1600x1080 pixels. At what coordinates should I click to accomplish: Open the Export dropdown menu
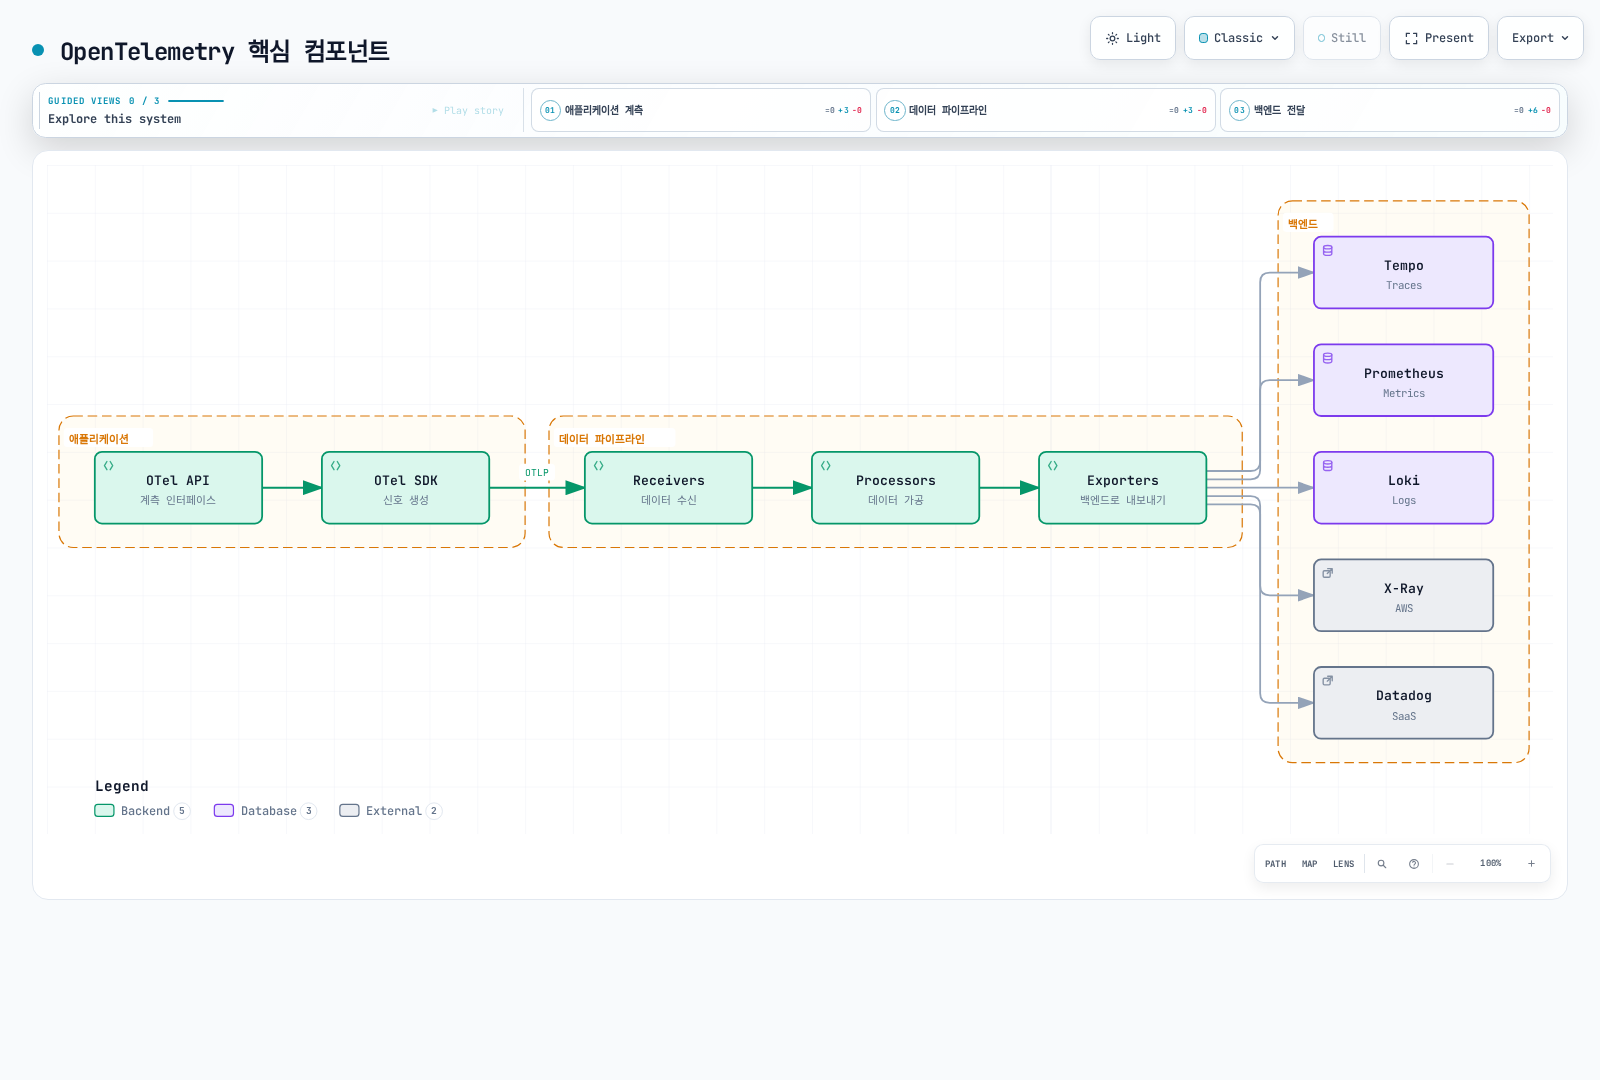[1540, 38]
